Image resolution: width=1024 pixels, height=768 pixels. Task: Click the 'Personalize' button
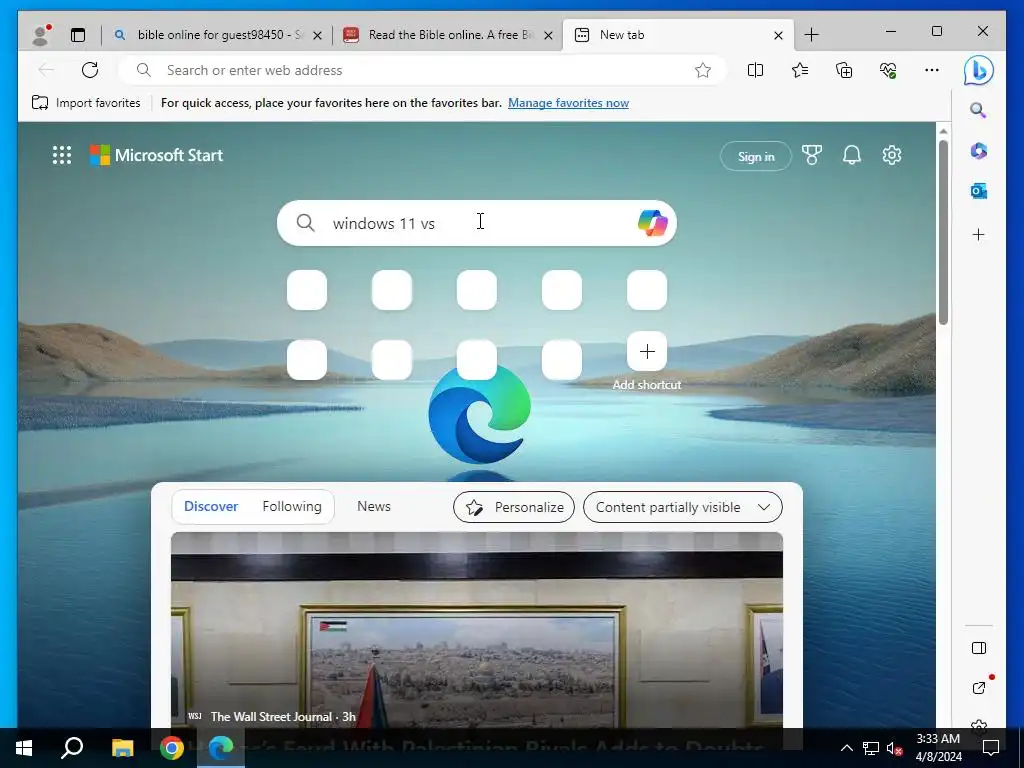514,507
